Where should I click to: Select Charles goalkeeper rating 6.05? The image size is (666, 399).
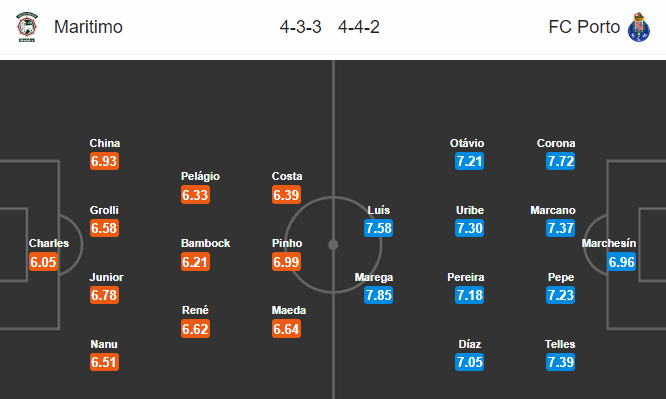(43, 262)
